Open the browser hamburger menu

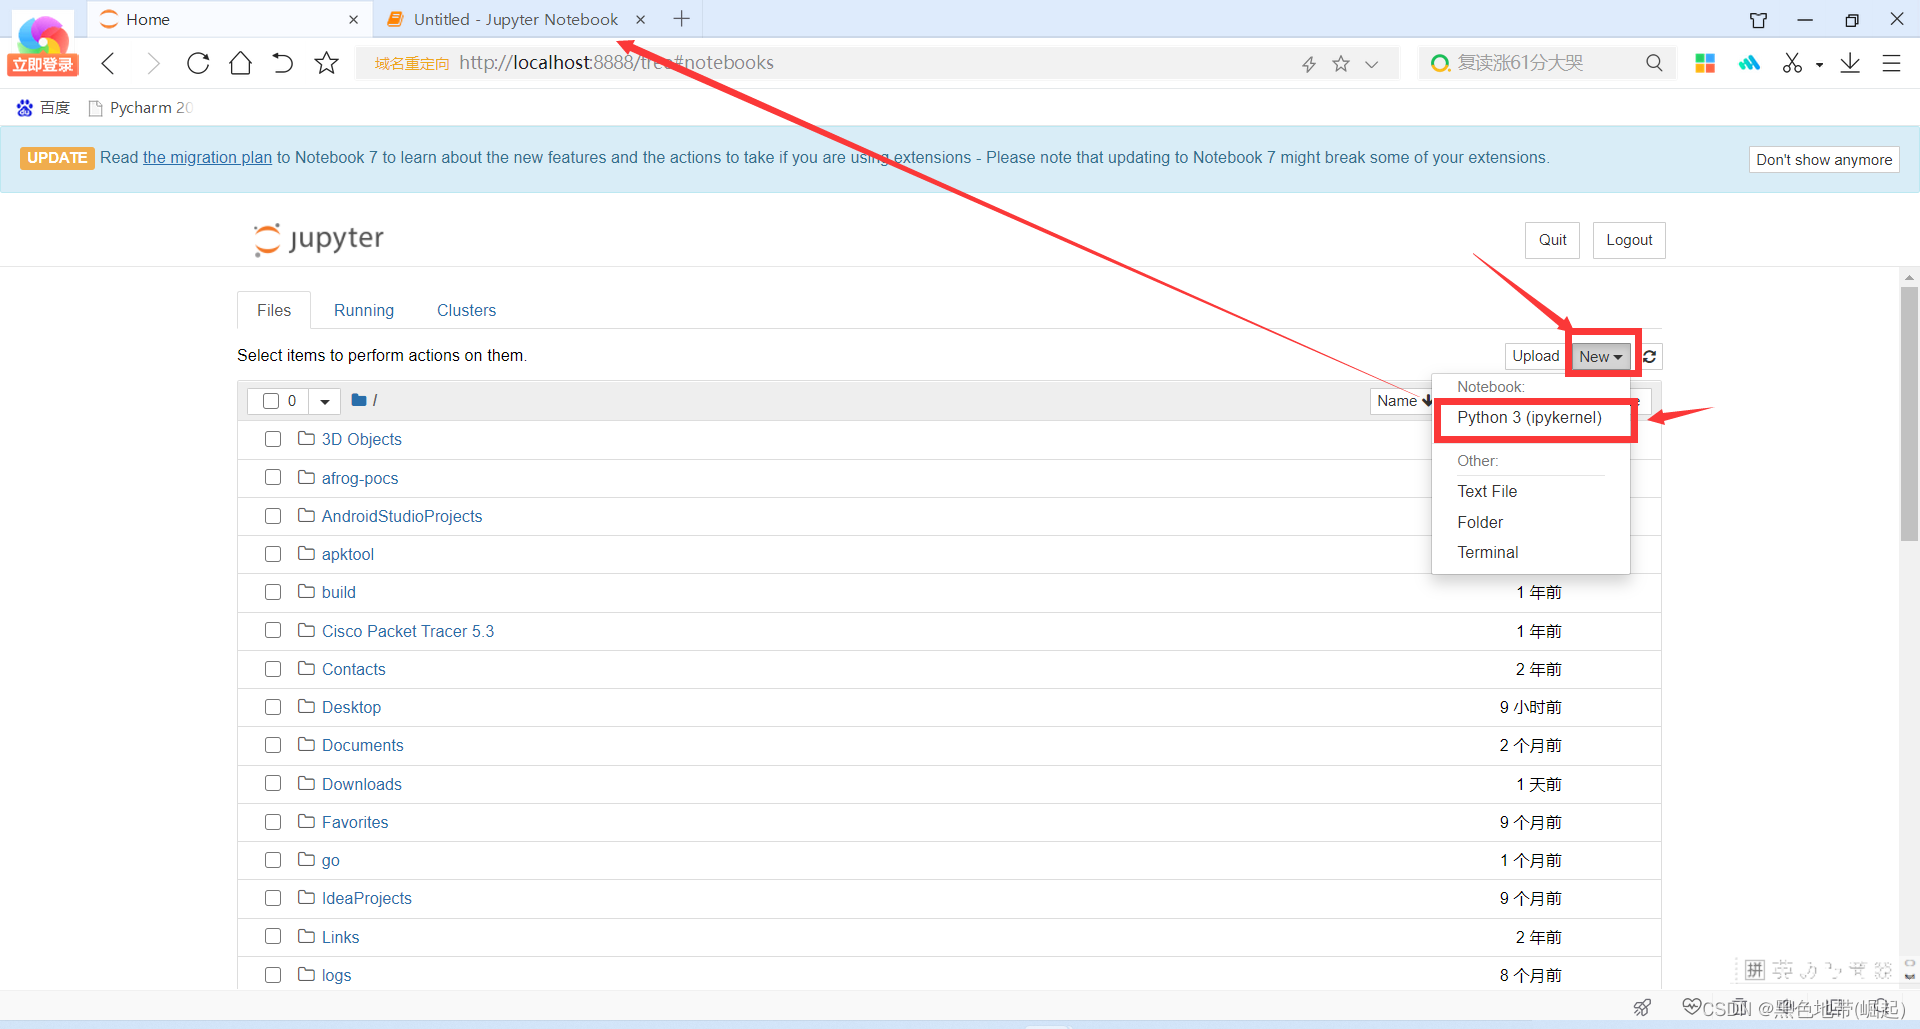click(x=1891, y=63)
